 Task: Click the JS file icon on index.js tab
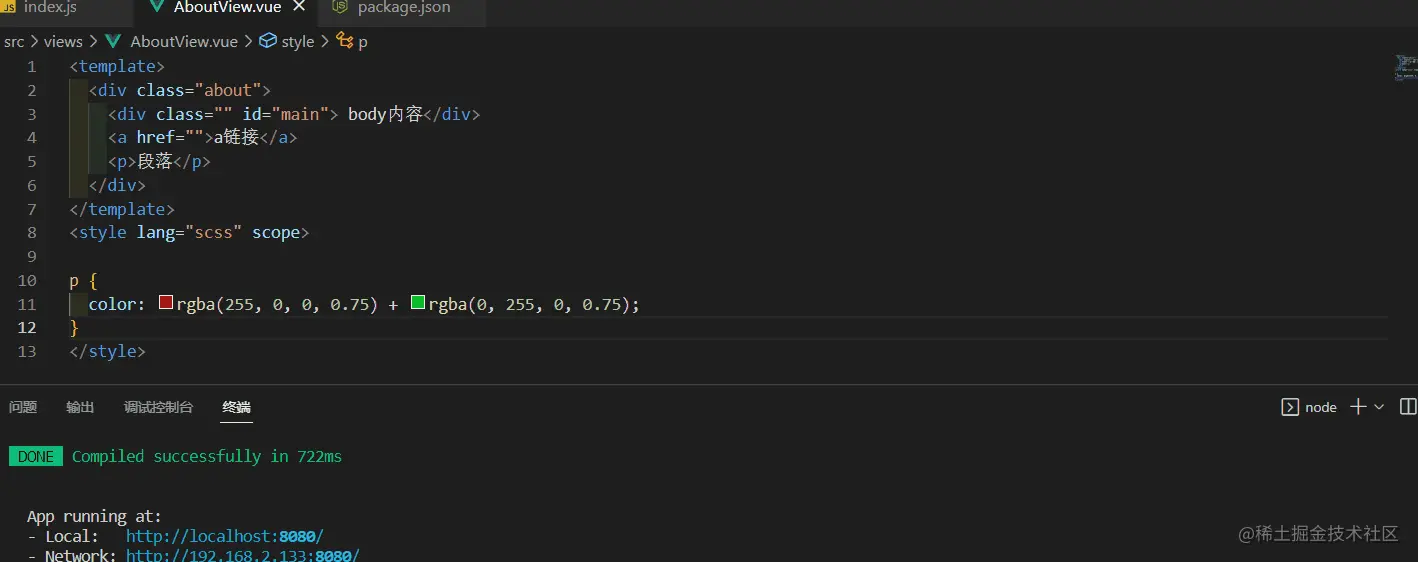coord(8,7)
